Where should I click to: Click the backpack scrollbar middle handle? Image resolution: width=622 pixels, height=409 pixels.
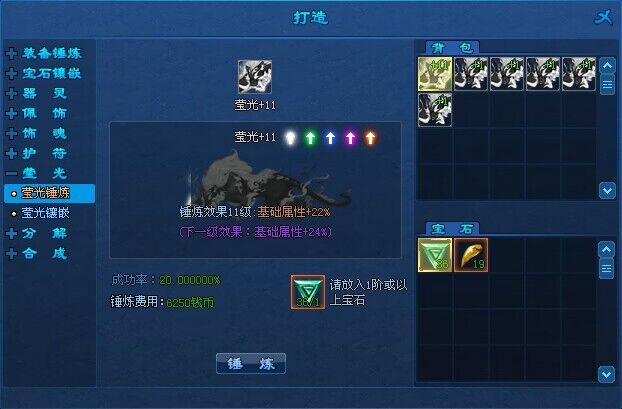(x=607, y=85)
